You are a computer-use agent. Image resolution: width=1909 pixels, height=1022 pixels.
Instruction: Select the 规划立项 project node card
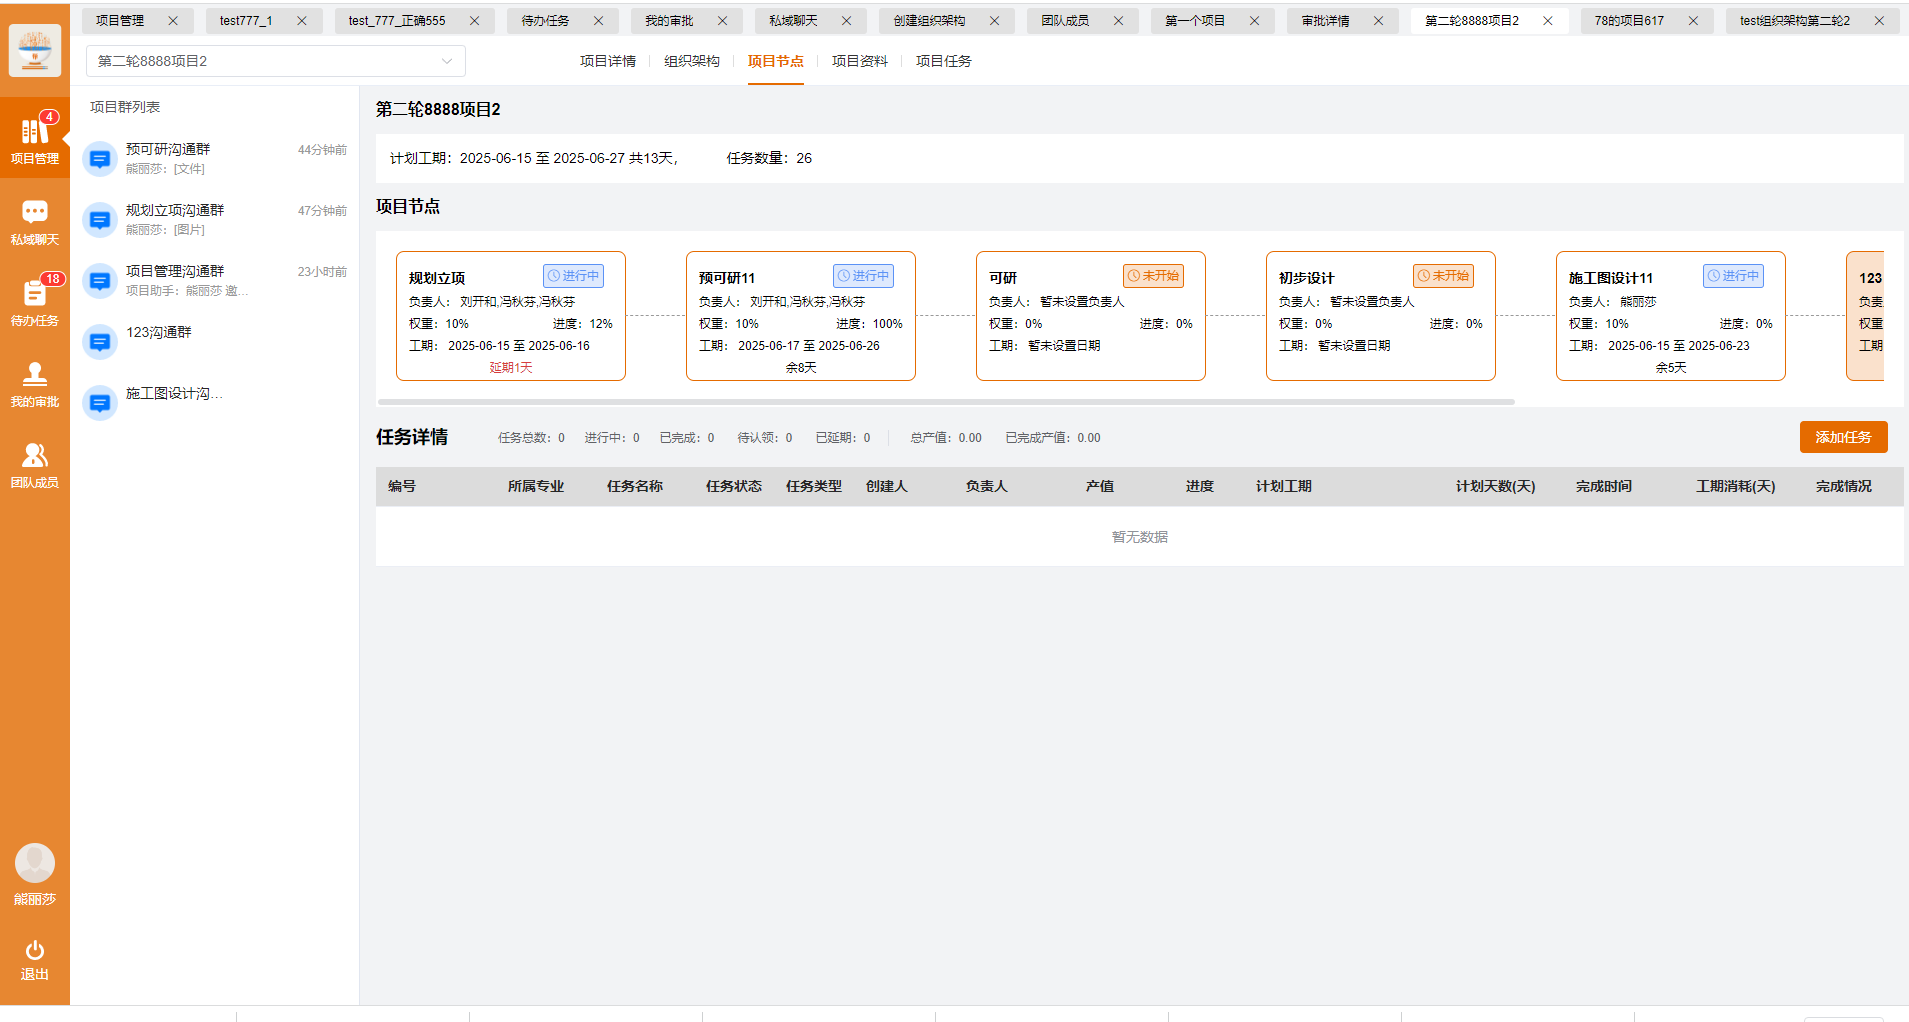tap(510, 316)
